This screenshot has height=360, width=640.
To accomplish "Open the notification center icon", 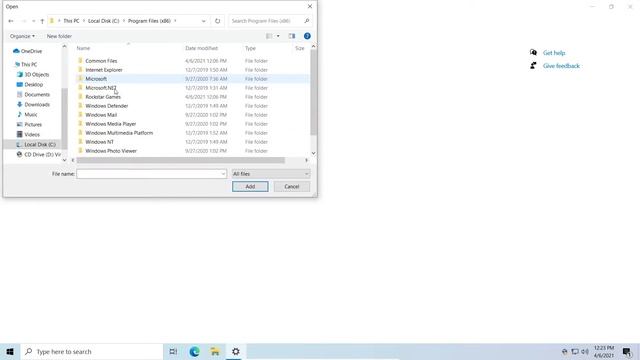I will coord(627,351).
